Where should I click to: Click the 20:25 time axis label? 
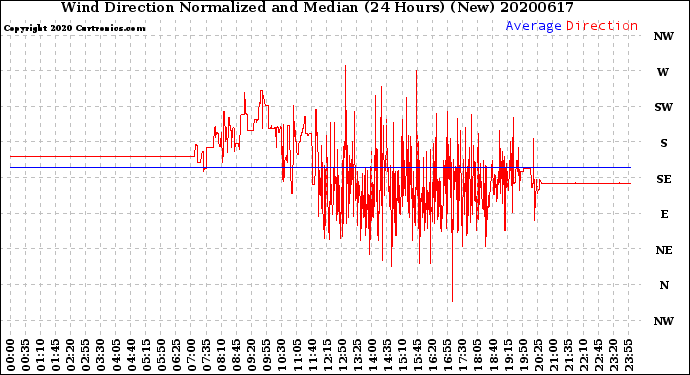click(x=538, y=355)
